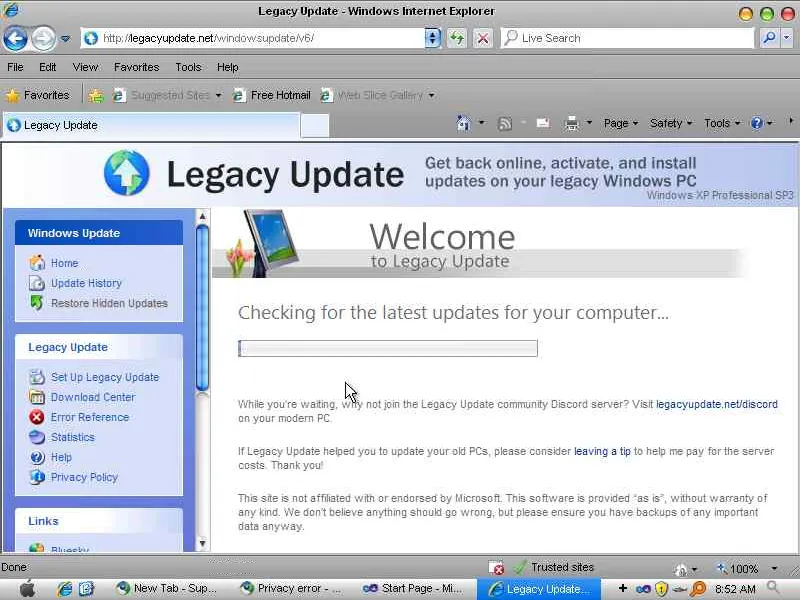
Task: Click the sidebar Help question icon
Action: [37, 457]
